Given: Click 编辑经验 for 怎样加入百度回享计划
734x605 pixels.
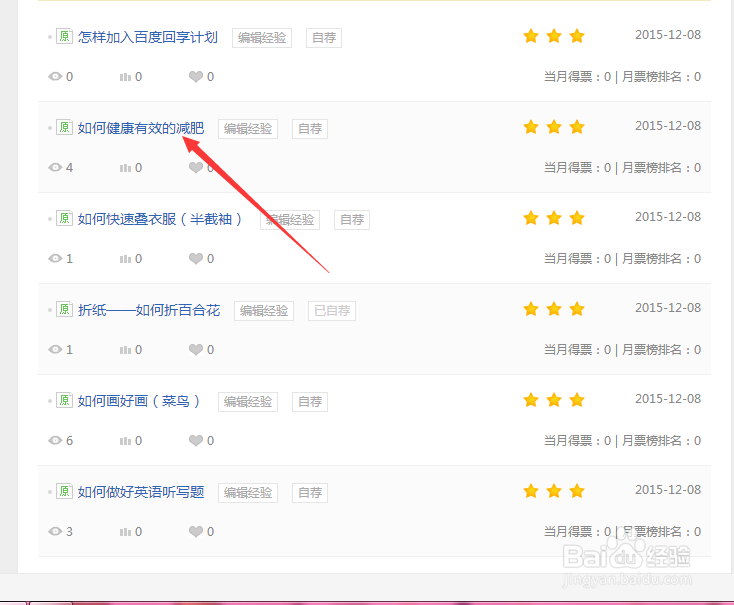Looking at the screenshot, I should click(262, 38).
